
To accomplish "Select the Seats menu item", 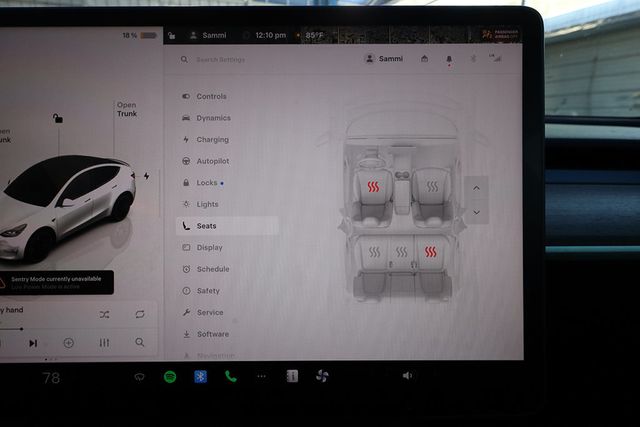I will pos(227,226).
